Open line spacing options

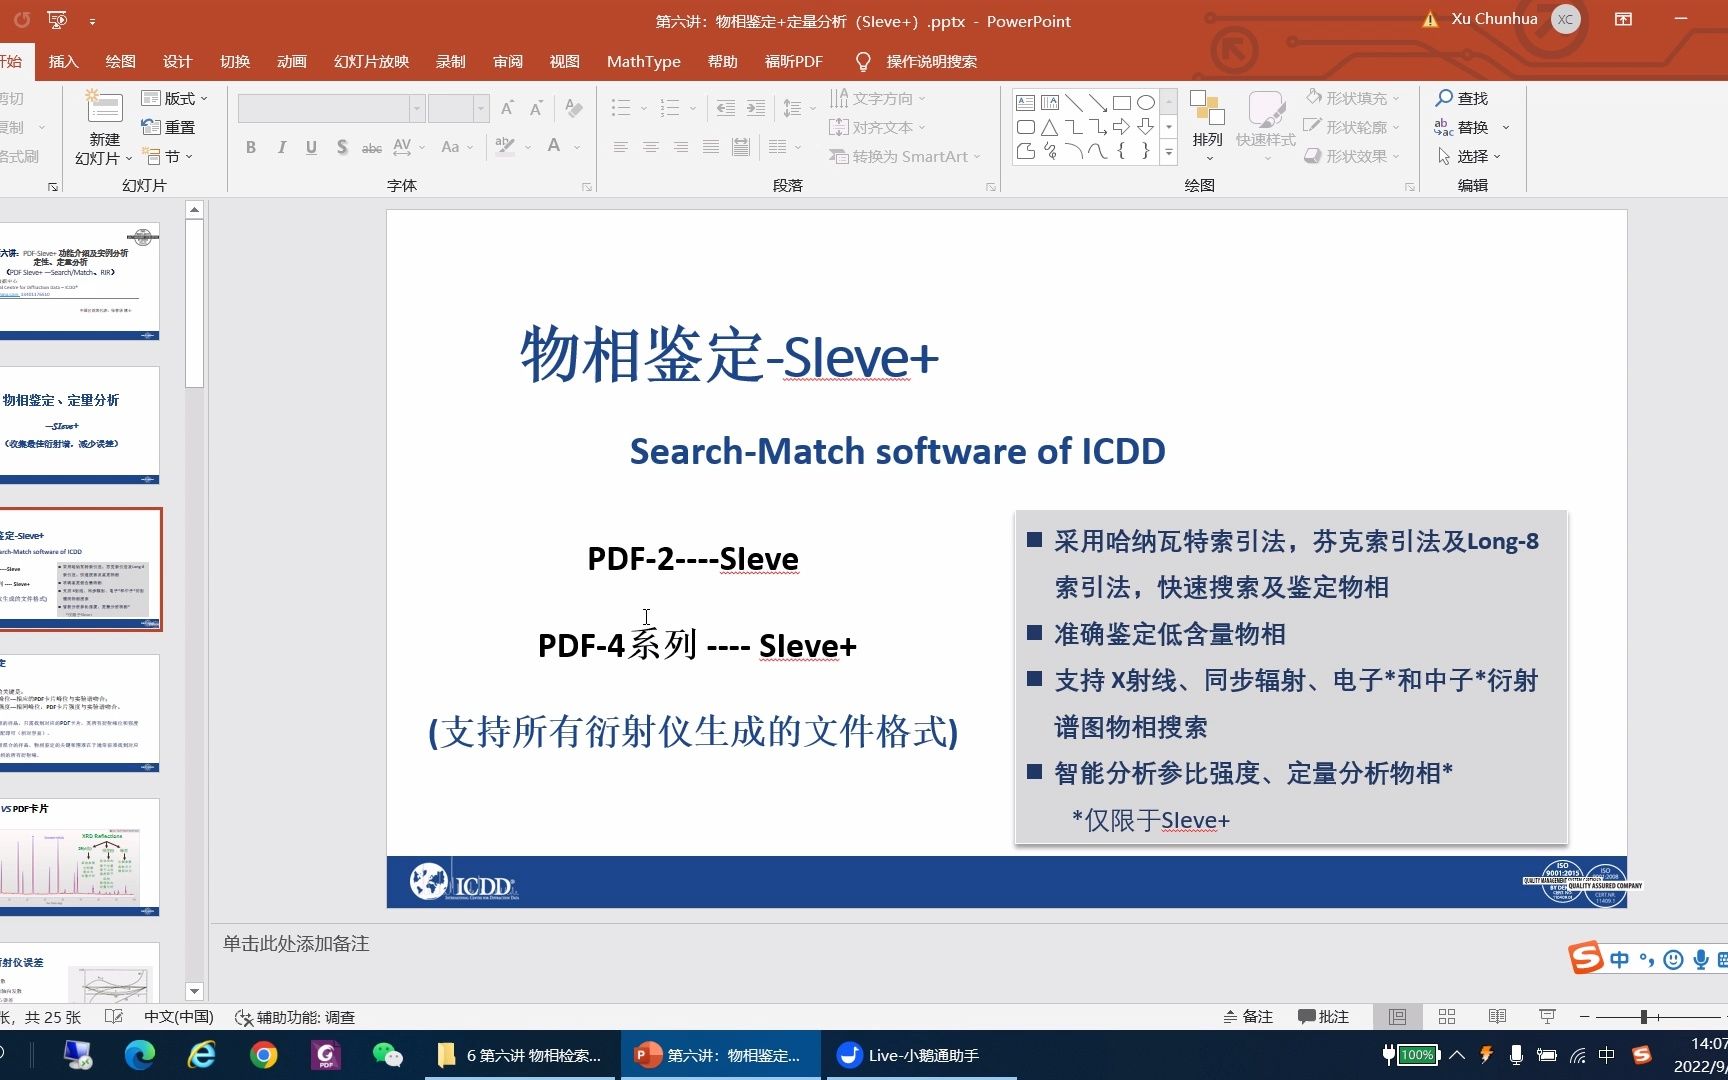click(x=798, y=107)
